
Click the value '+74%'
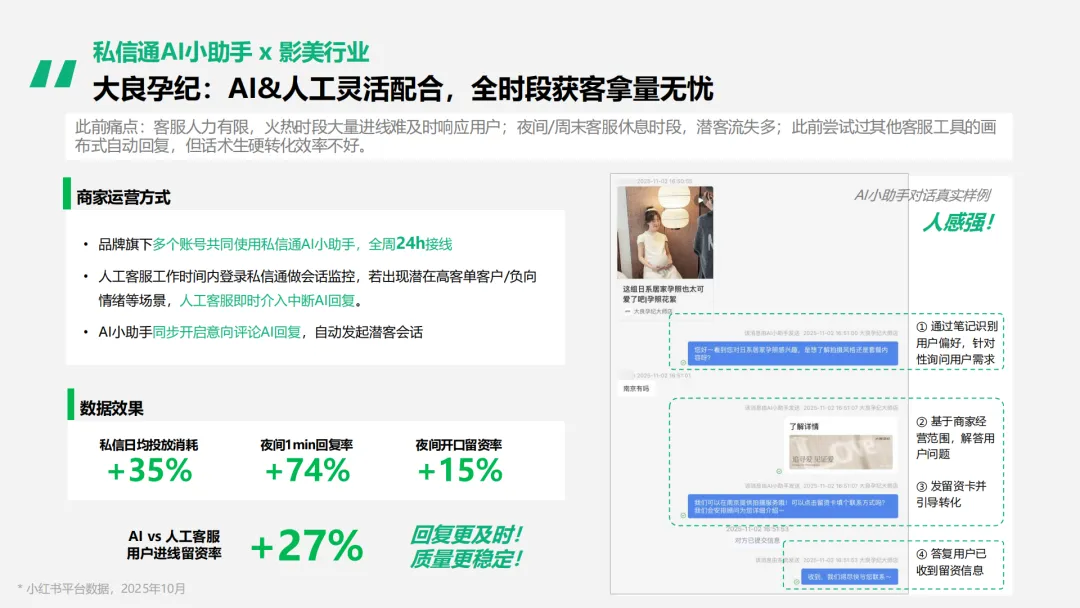click(x=307, y=471)
